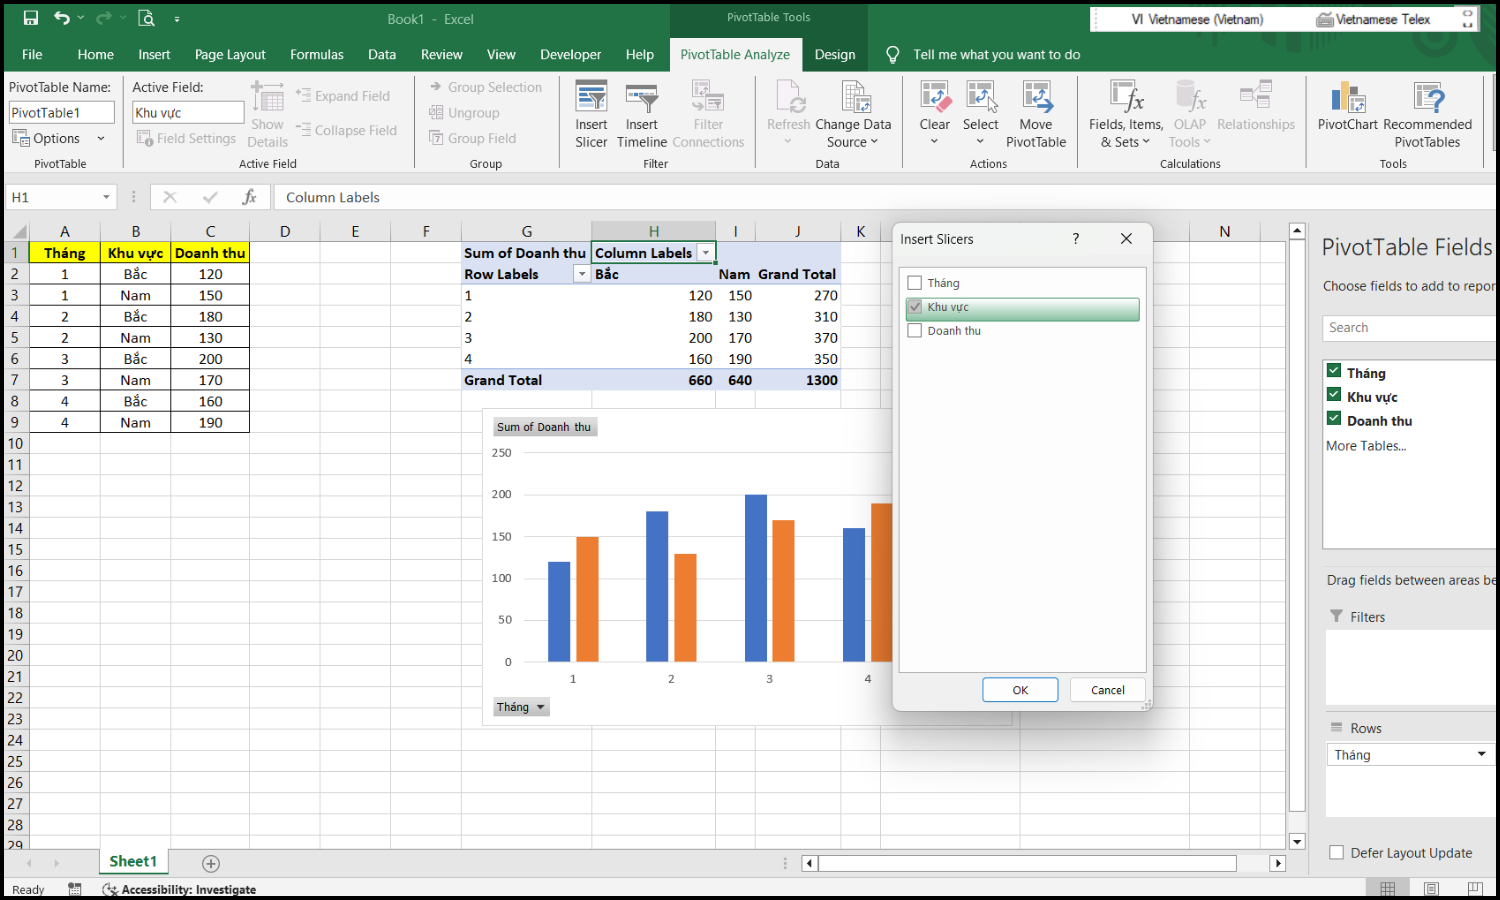This screenshot has height=900, width=1500.
Task: Open the Insert Timeline tool
Action: point(641,112)
